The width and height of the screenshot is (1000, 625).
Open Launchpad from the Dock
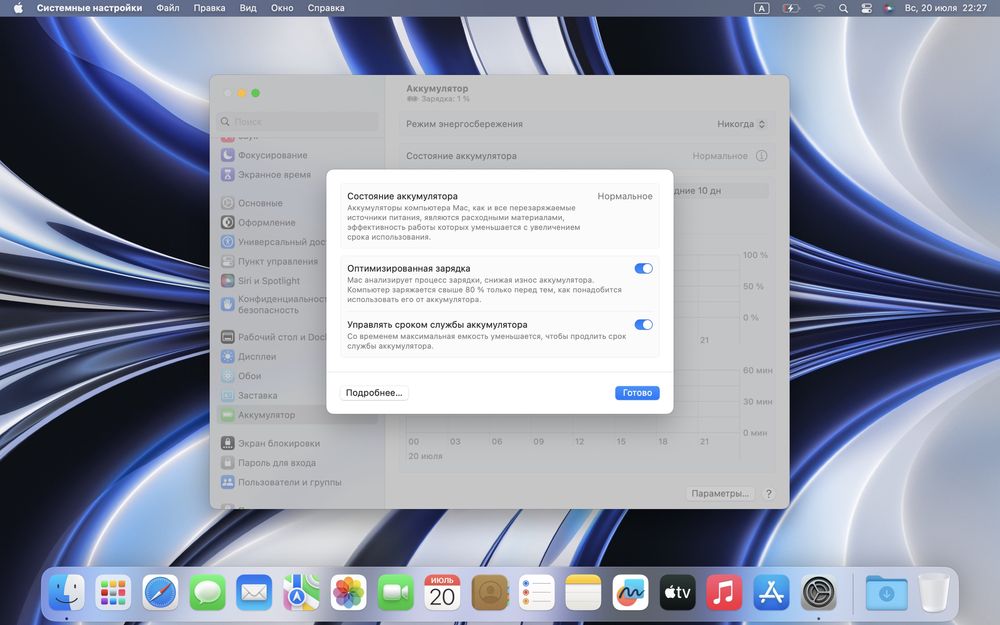point(114,592)
